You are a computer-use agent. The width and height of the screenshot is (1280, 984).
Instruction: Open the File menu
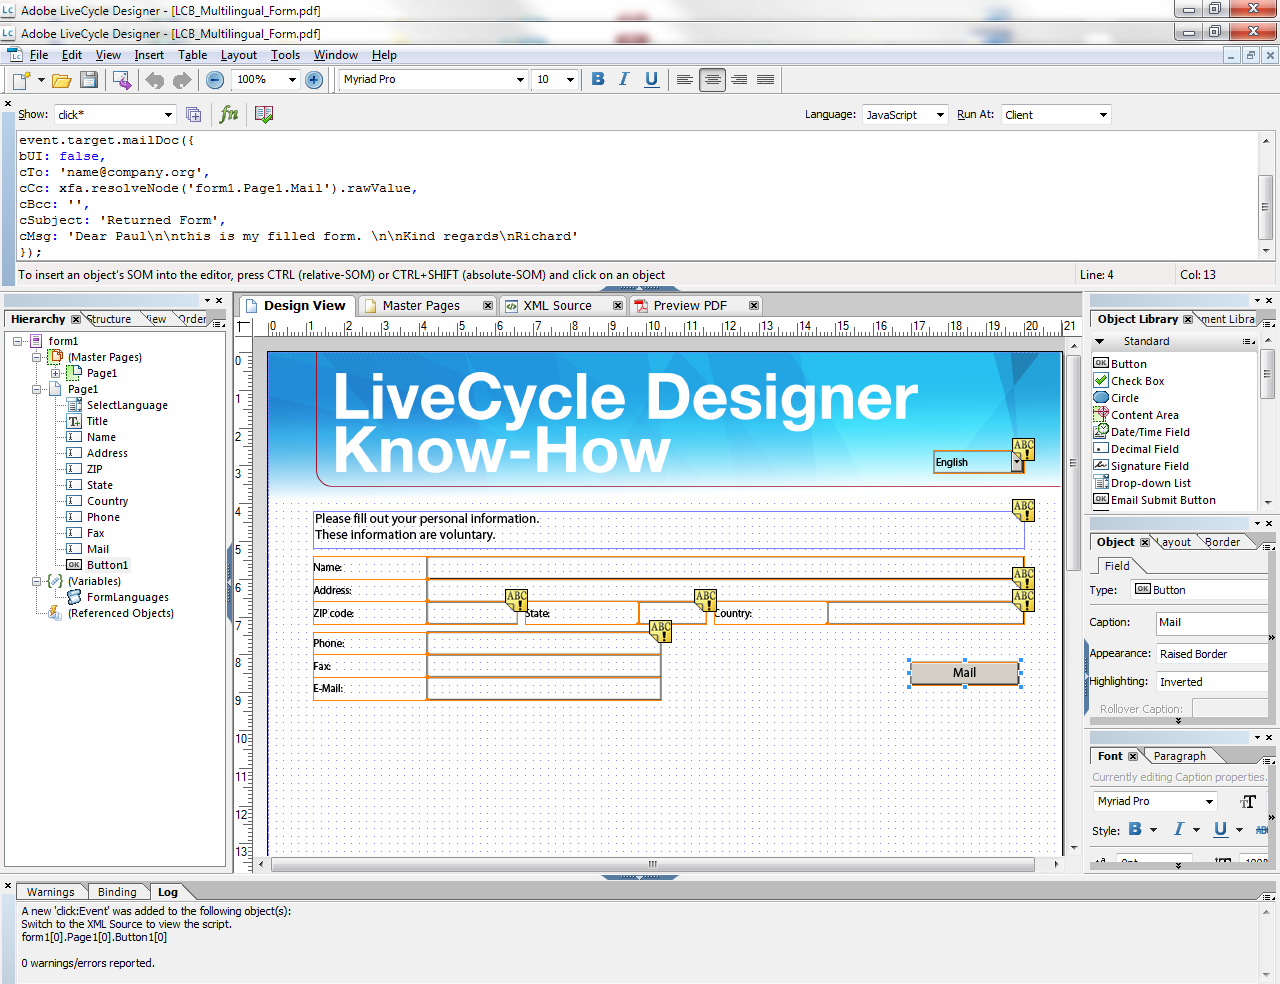pyautogui.click(x=39, y=55)
